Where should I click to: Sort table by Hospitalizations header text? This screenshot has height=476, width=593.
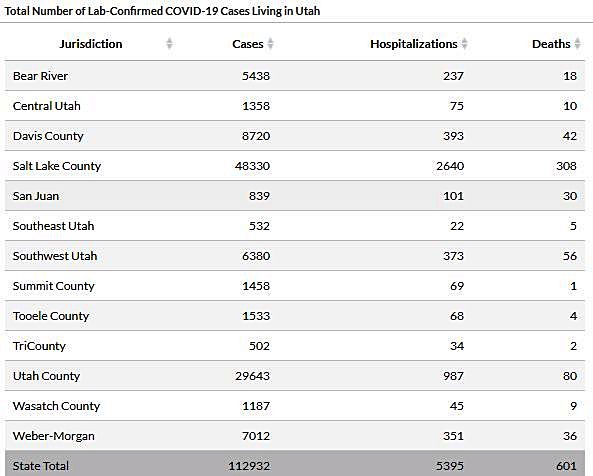coord(414,44)
